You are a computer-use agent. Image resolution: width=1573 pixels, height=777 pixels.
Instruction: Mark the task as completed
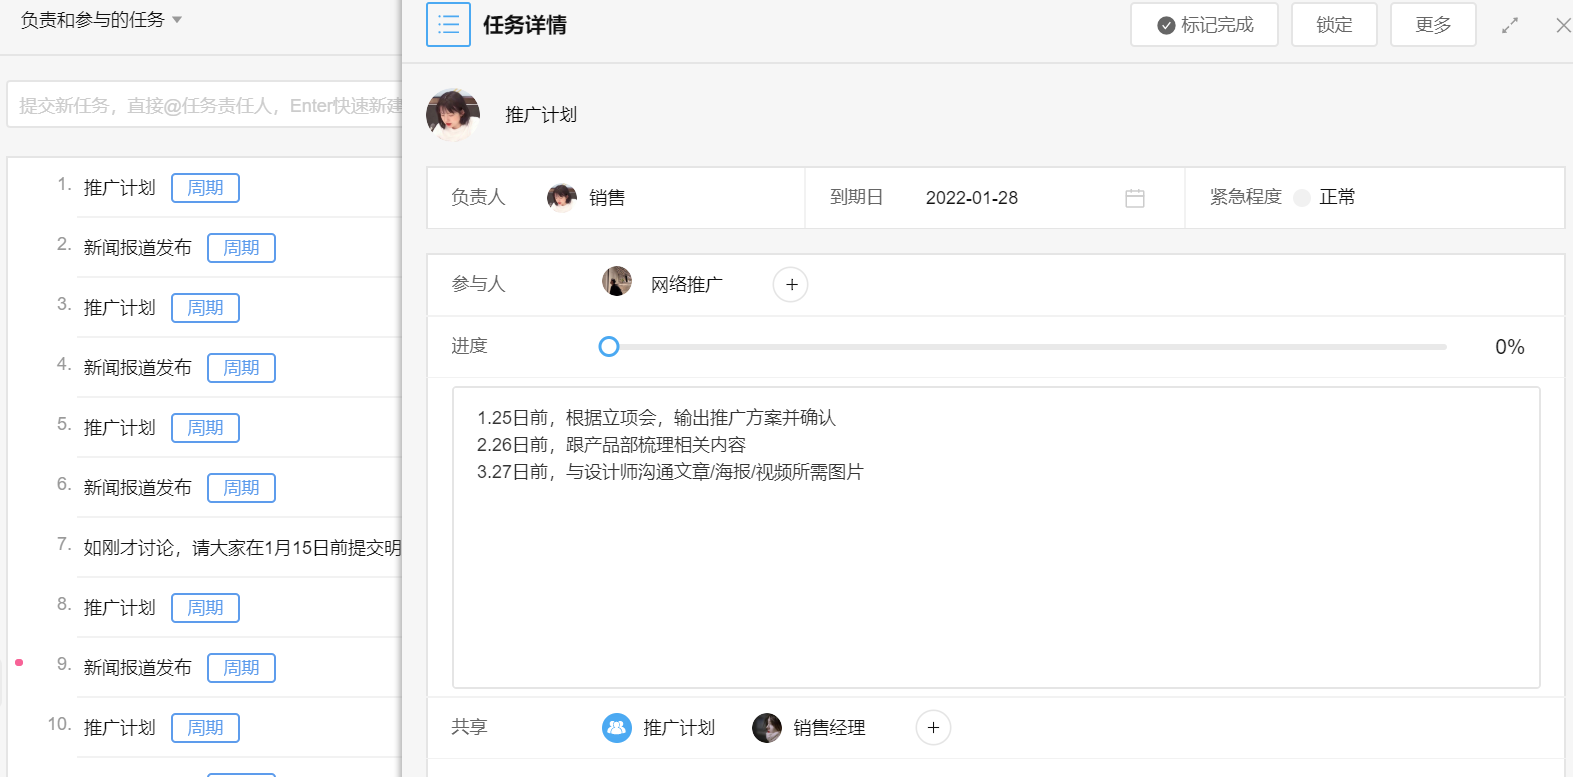(x=1204, y=25)
